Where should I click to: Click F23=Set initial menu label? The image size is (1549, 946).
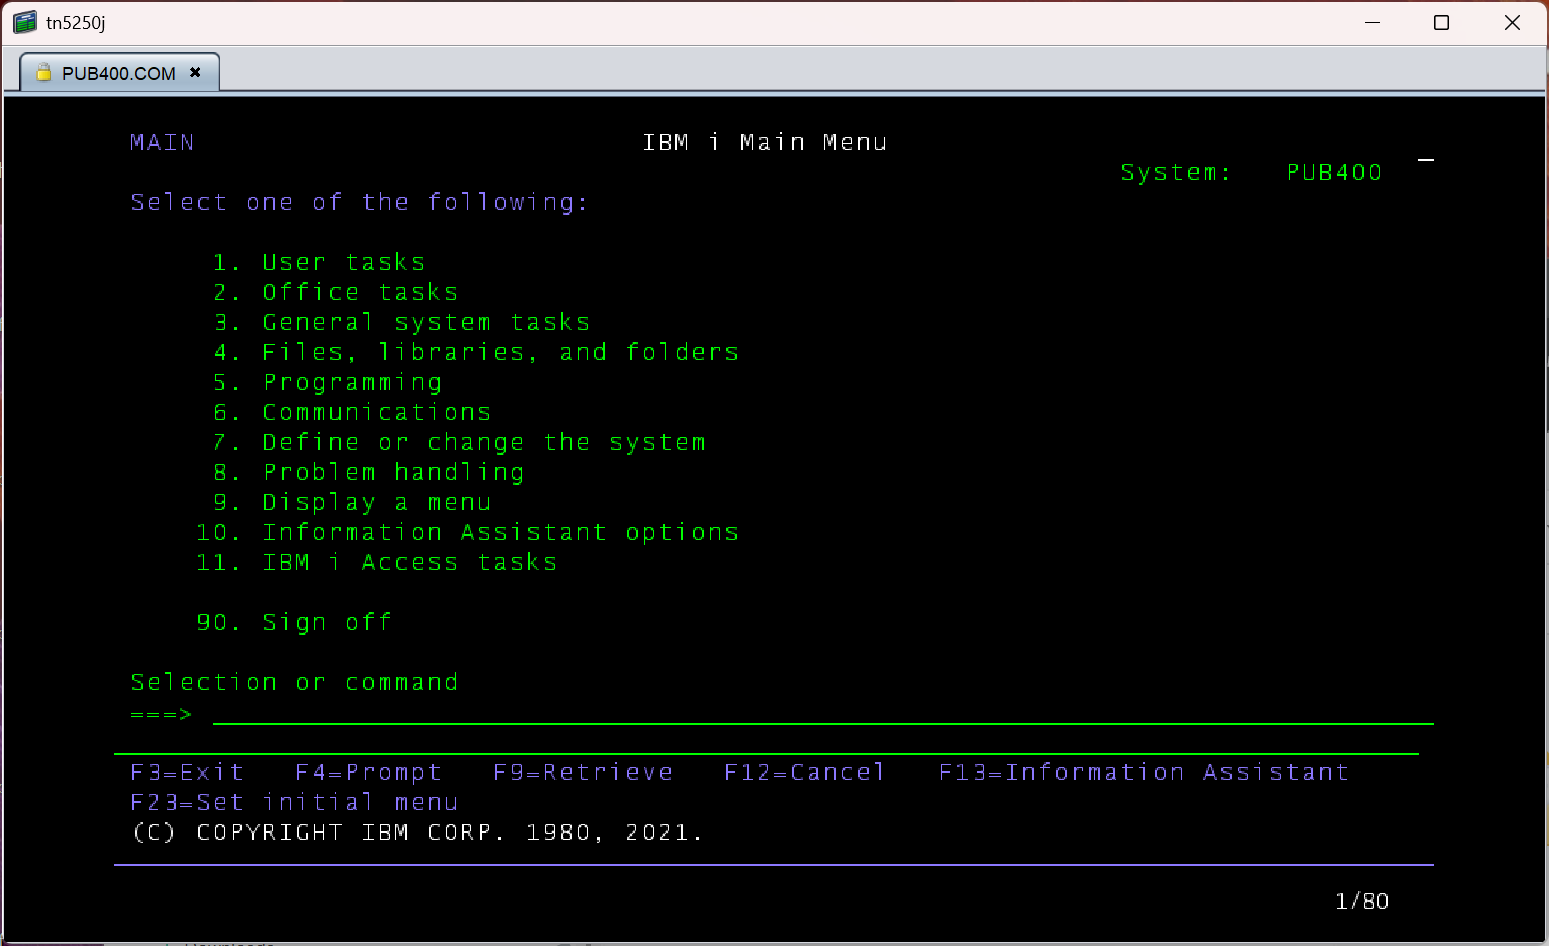point(294,802)
